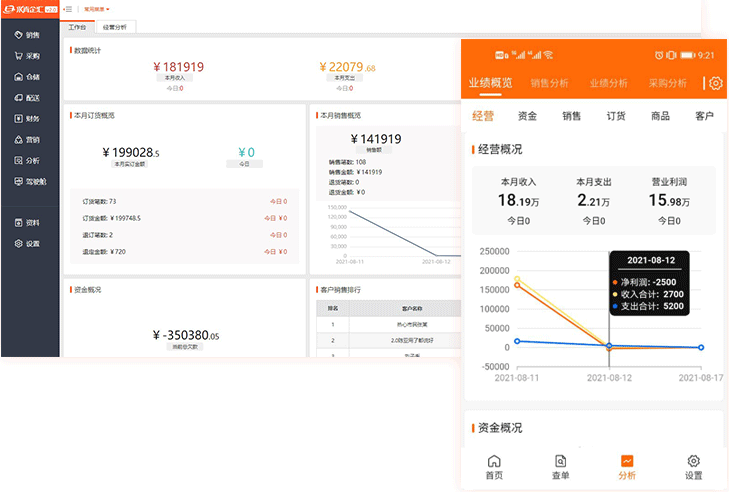
Task: Open 财务 module in the sidebar
Action: click(x=27, y=118)
